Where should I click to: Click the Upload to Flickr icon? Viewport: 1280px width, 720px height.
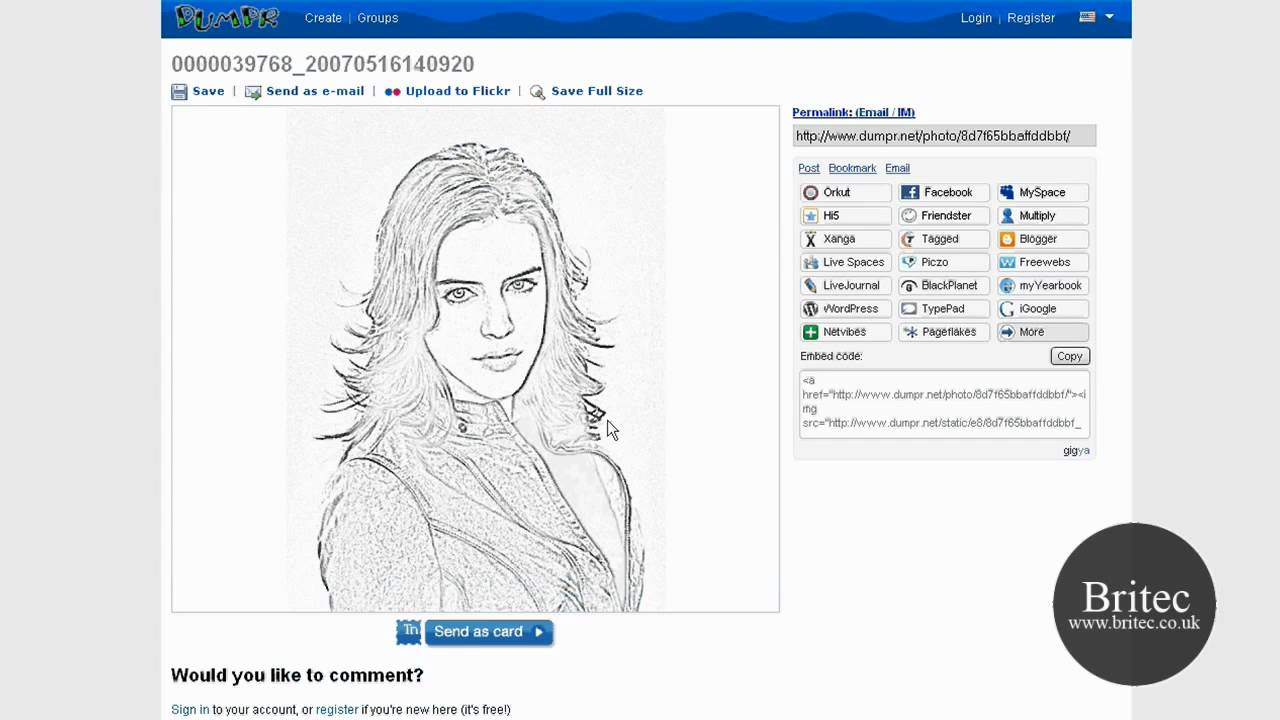pos(392,91)
